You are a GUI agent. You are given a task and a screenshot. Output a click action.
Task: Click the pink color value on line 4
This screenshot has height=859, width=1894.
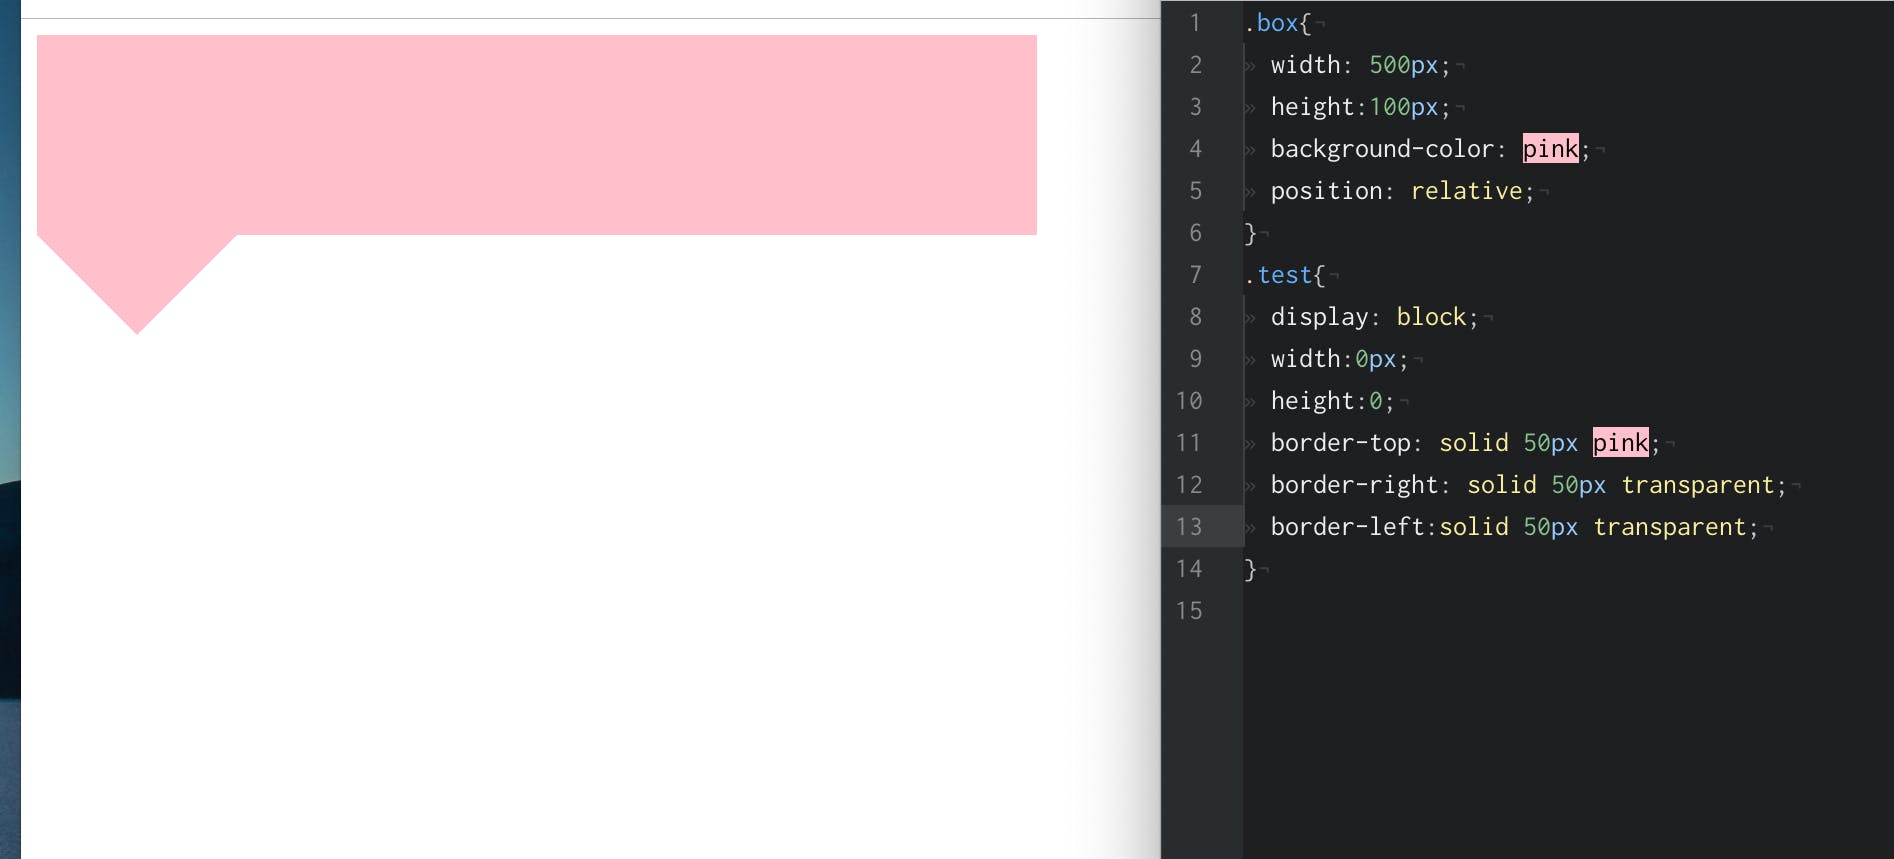pos(1550,149)
